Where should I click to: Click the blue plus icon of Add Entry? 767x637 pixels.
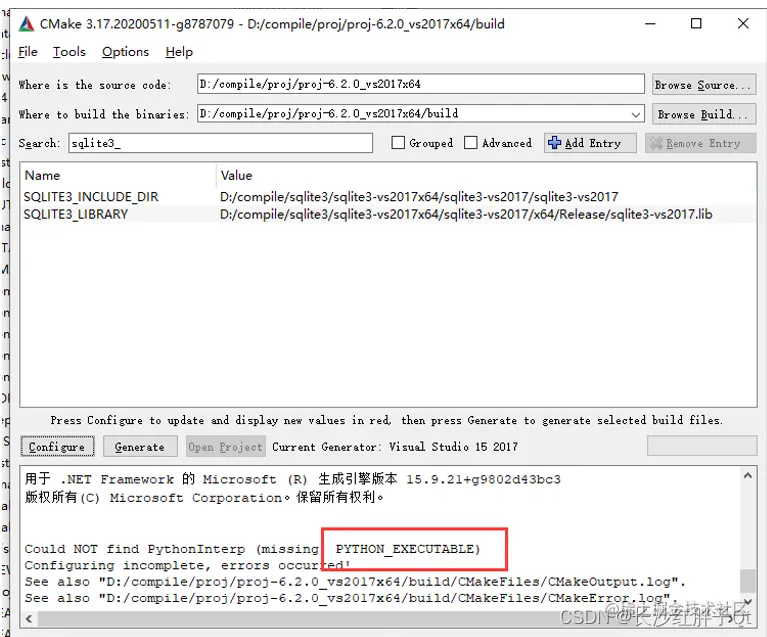(x=554, y=143)
